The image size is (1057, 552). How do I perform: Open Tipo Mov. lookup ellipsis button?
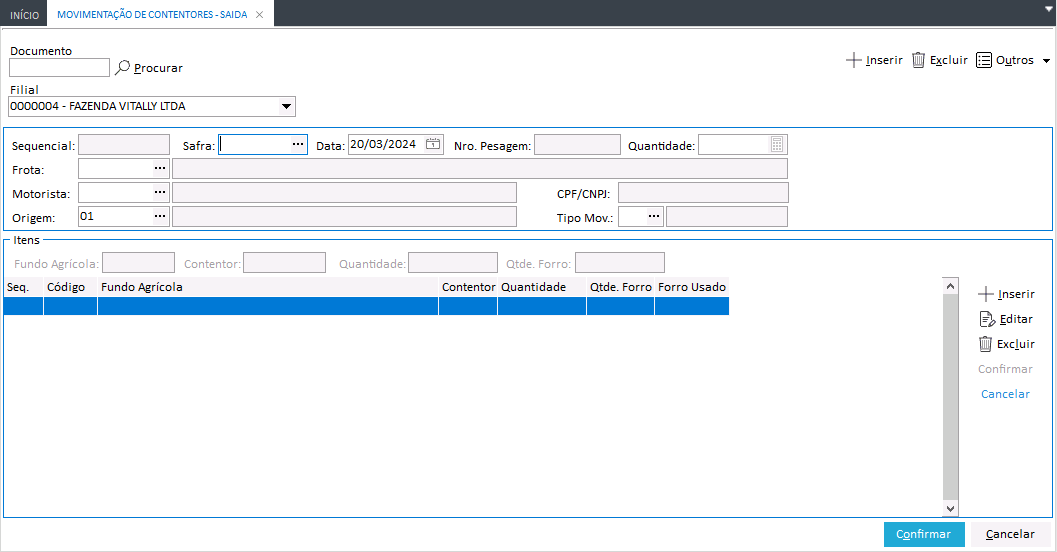[654, 216]
